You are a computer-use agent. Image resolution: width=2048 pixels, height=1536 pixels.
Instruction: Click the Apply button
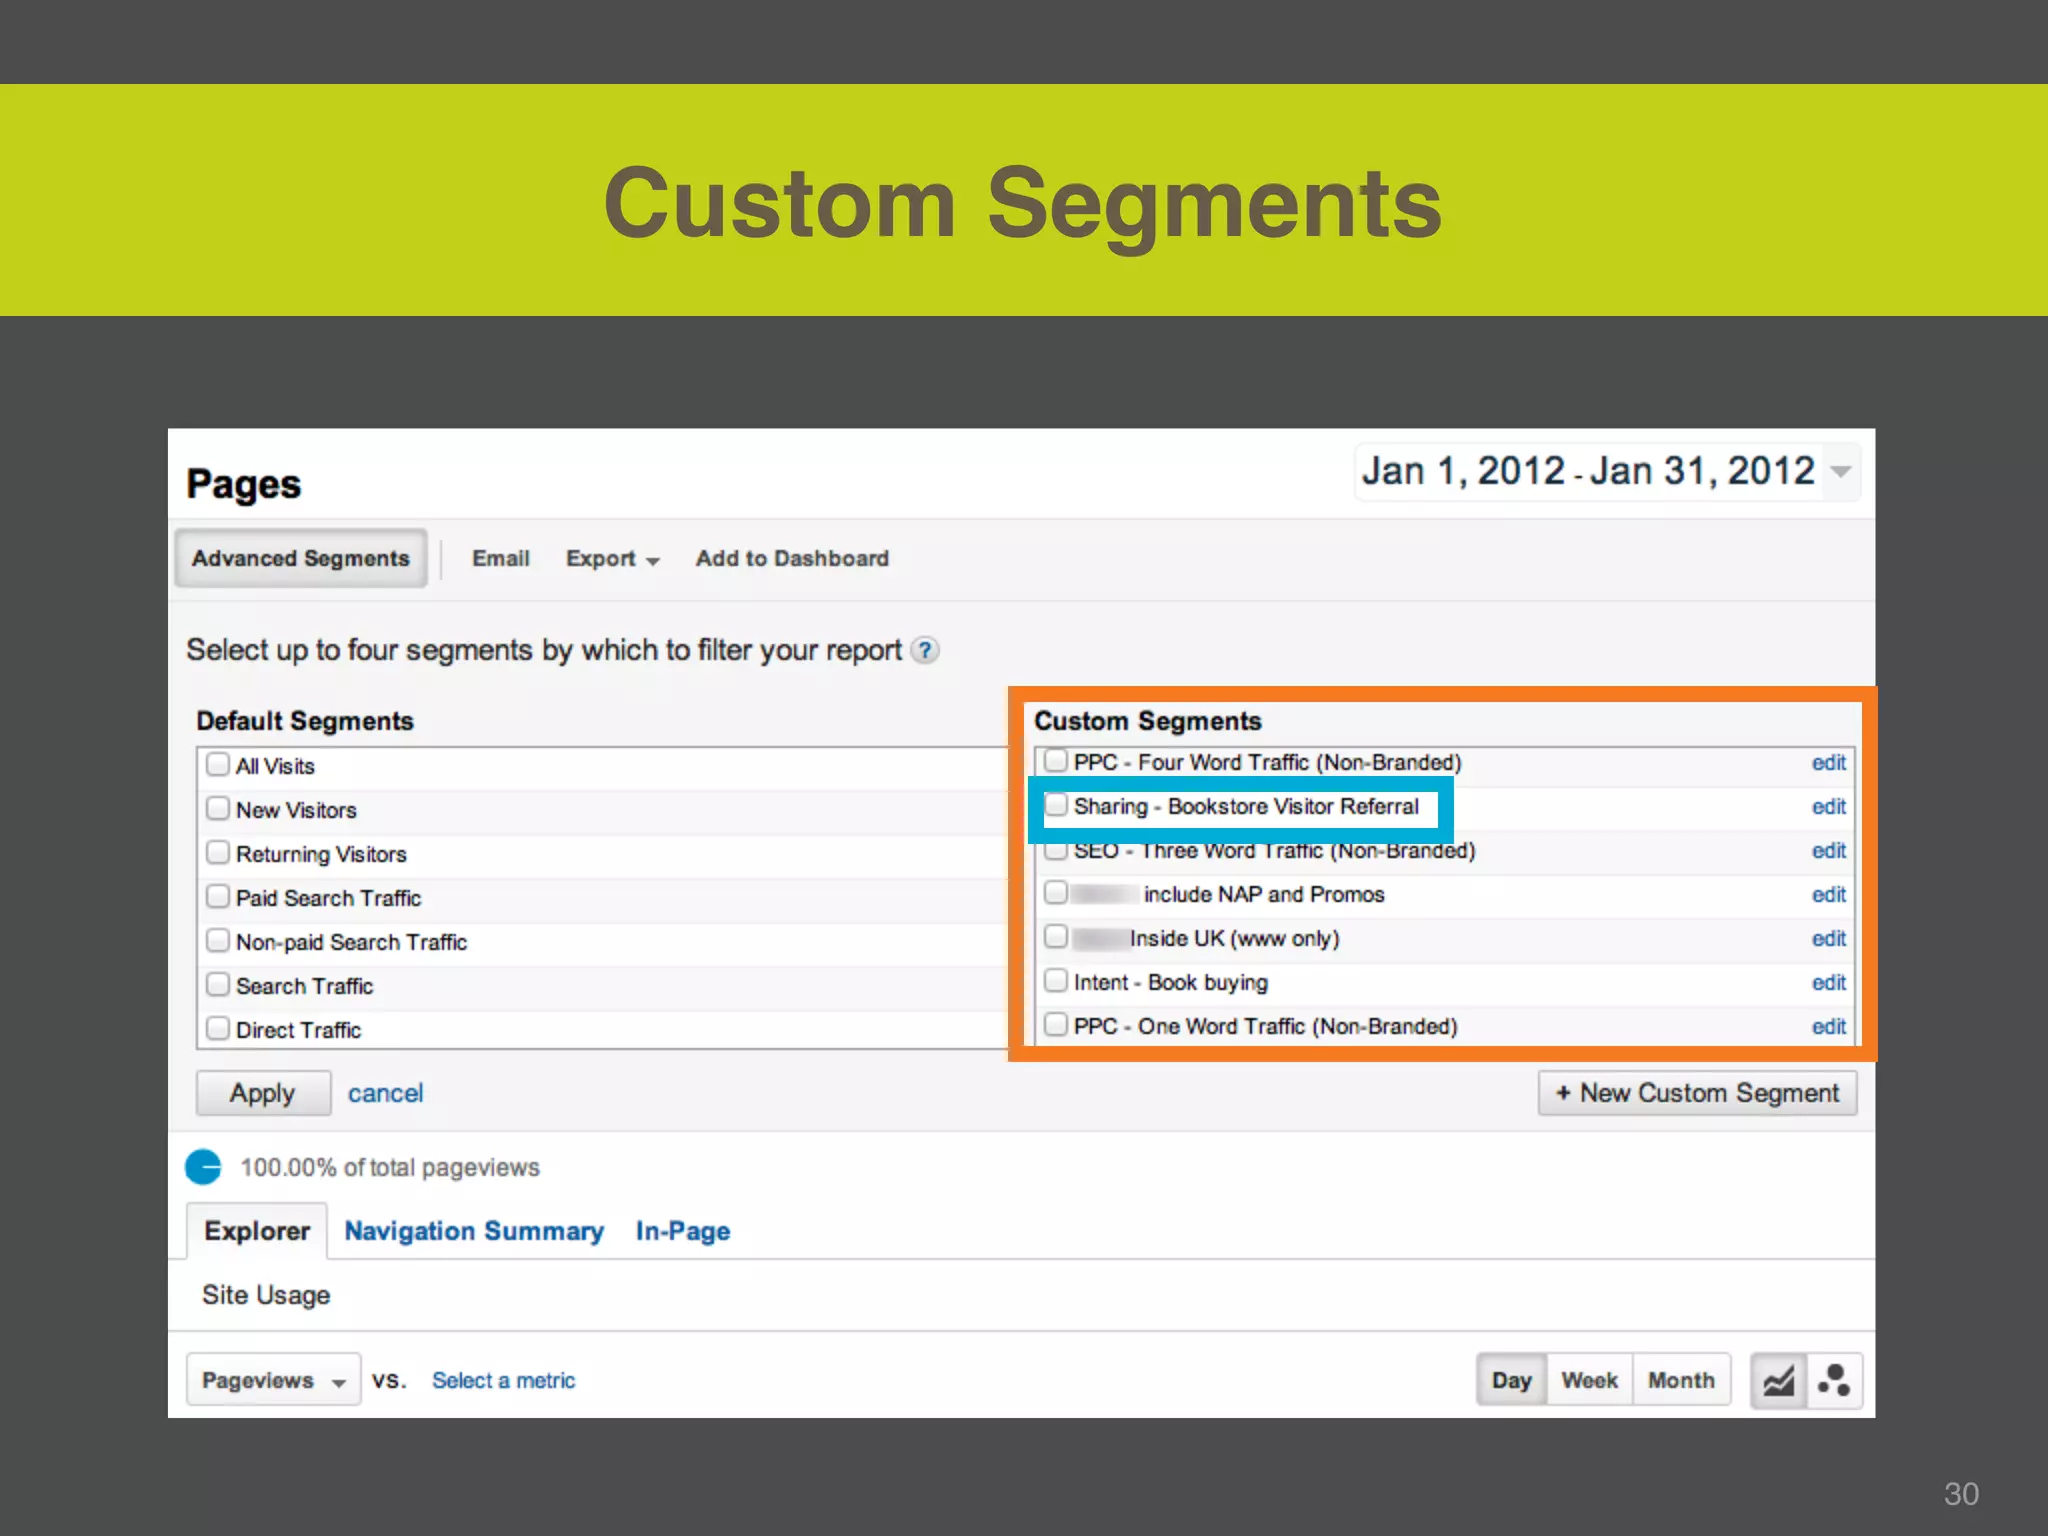263,1093
